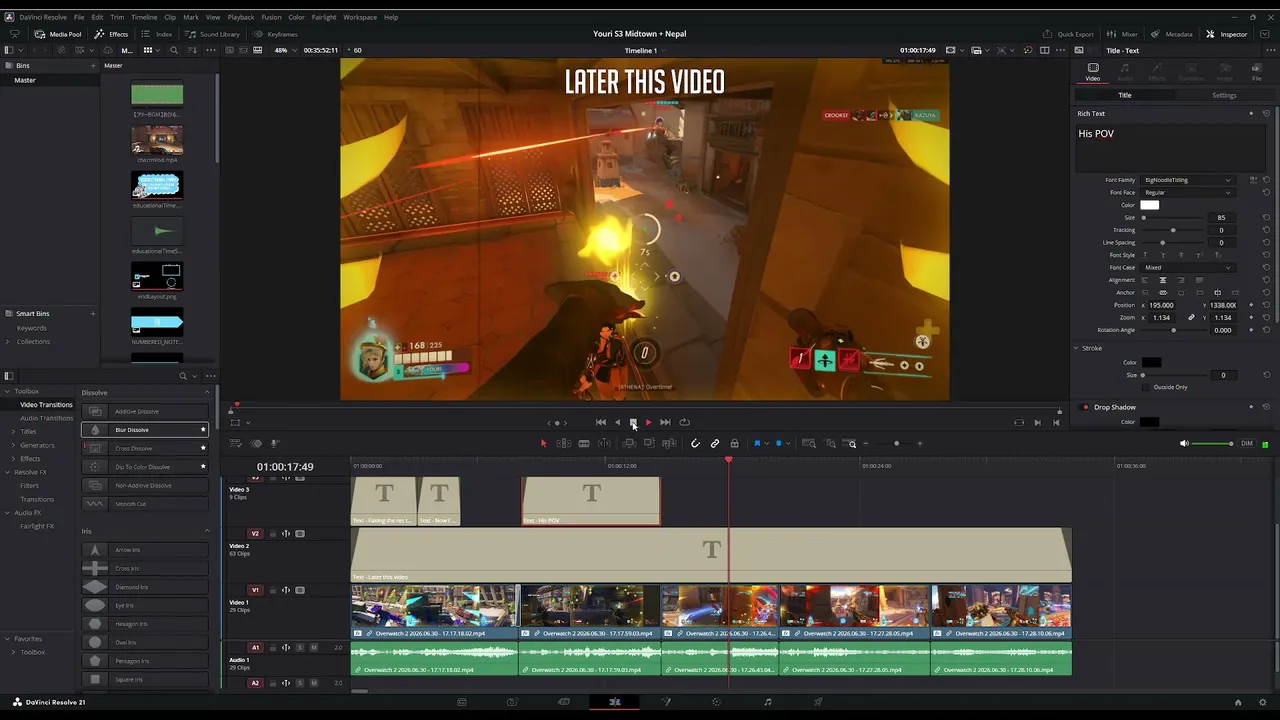Open the Timeline 1 name dropdown
The width and height of the screenshot is (1280, 720).
[x=644, y=50]
